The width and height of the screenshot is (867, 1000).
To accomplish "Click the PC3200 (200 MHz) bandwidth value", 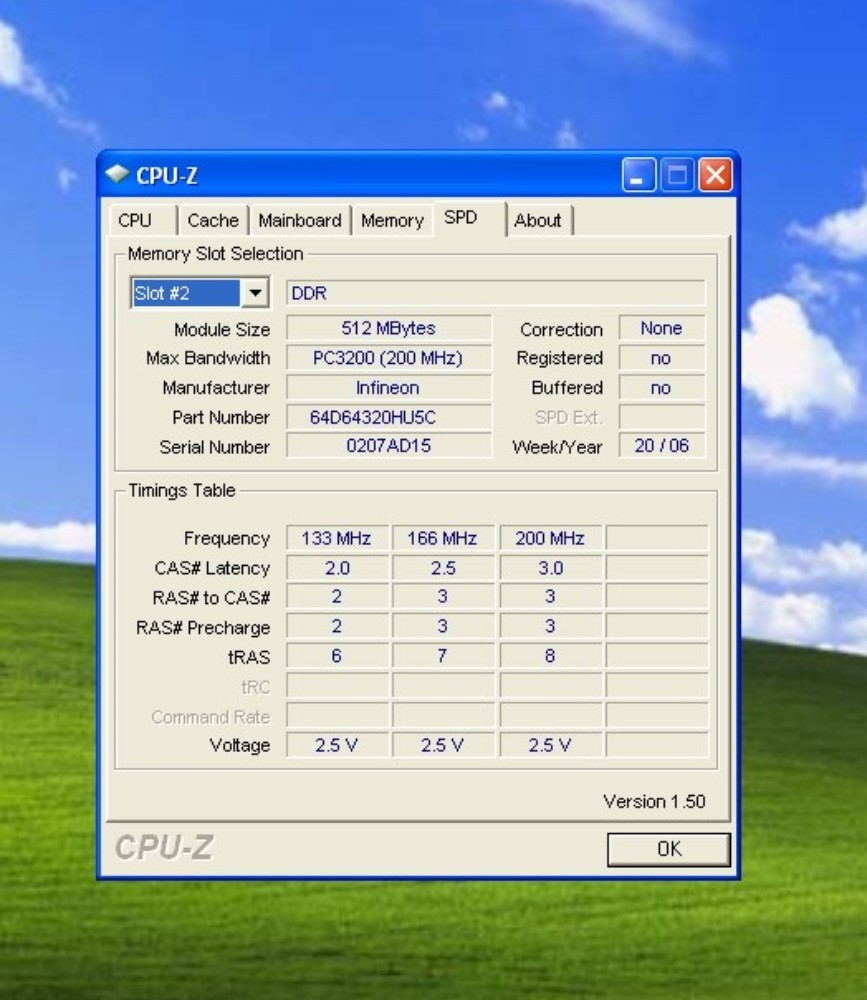I will (389, 358).
